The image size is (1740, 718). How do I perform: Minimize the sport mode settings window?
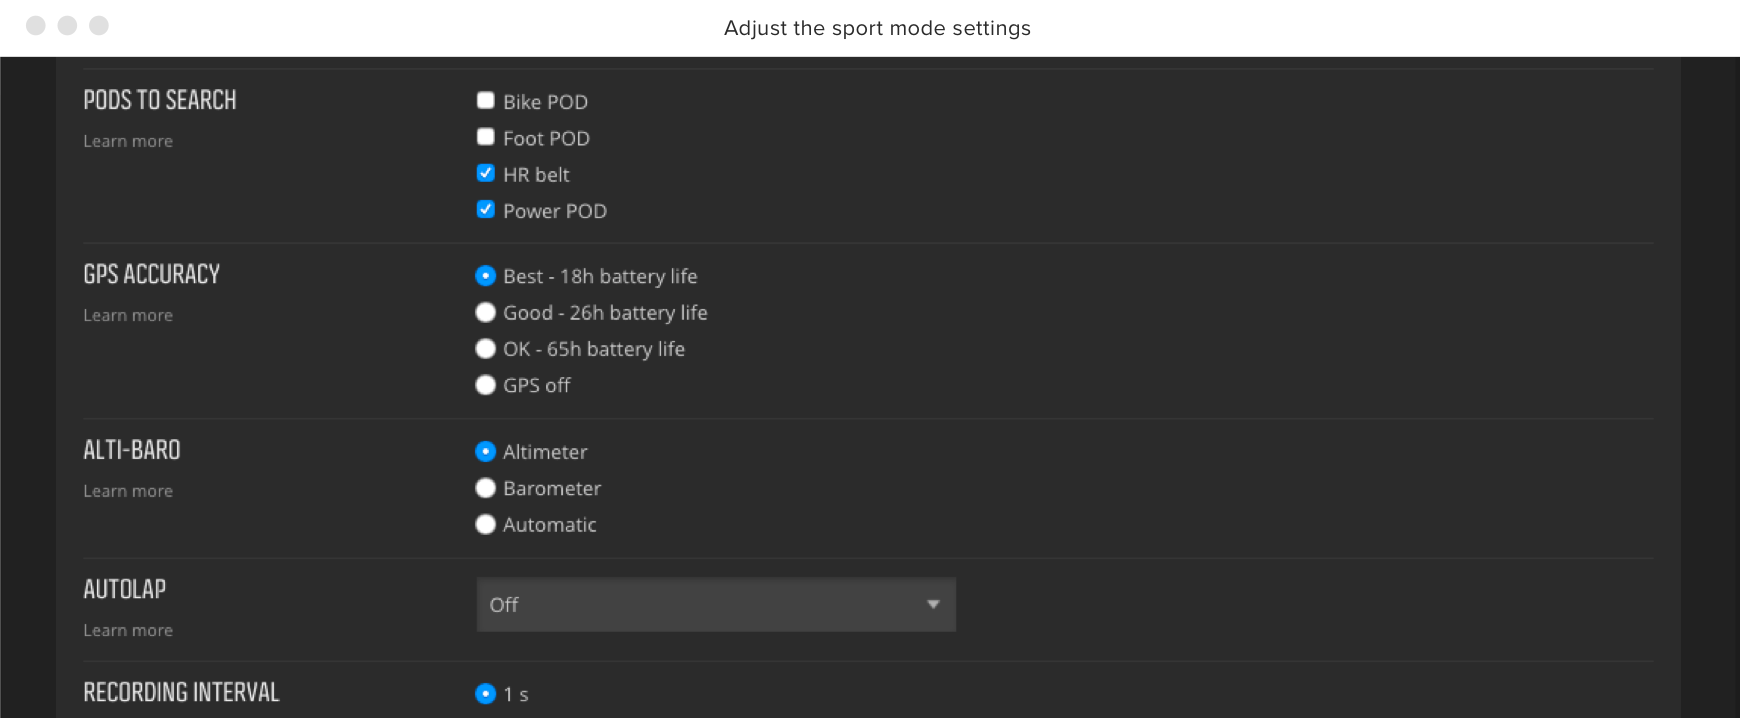point(67,25)
